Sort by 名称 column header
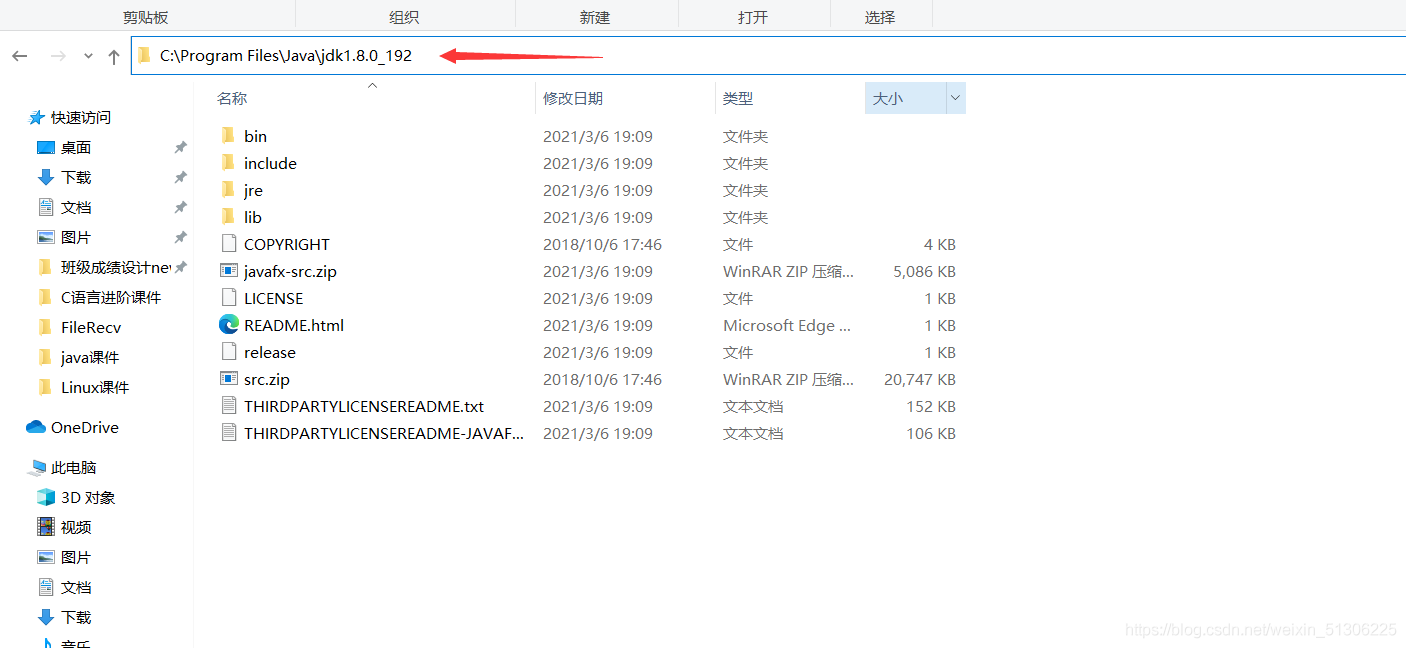 click(x=232, y=98)
